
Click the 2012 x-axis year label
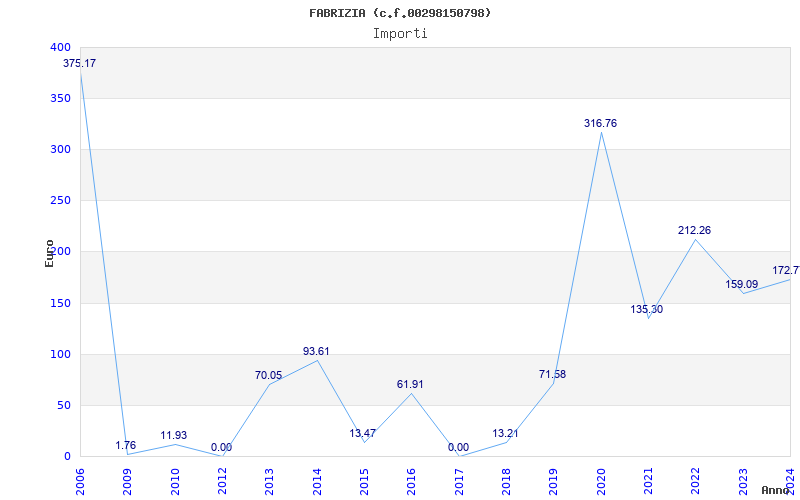[222, 482]
